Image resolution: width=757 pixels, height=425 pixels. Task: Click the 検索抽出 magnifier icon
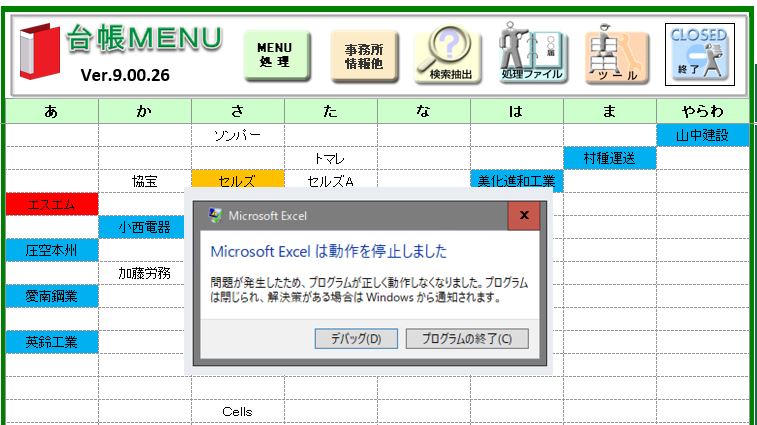449,55
